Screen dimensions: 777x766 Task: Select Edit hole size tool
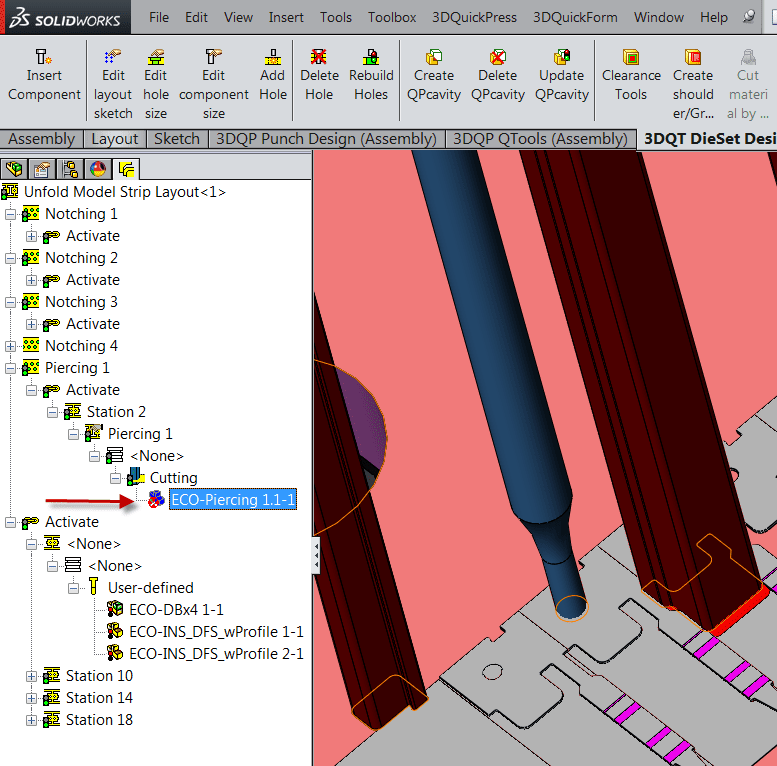(156, 84)
